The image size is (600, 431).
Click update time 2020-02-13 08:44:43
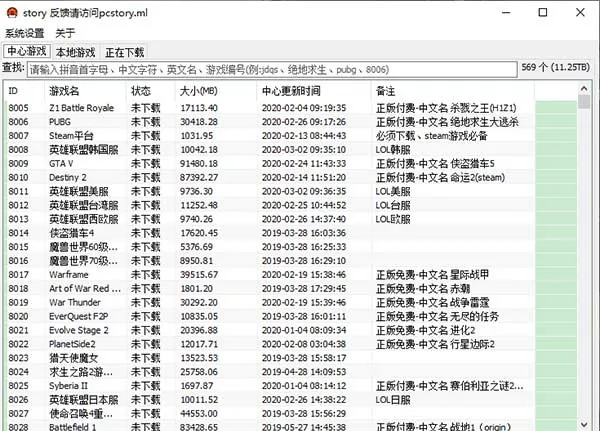[304, 136]
